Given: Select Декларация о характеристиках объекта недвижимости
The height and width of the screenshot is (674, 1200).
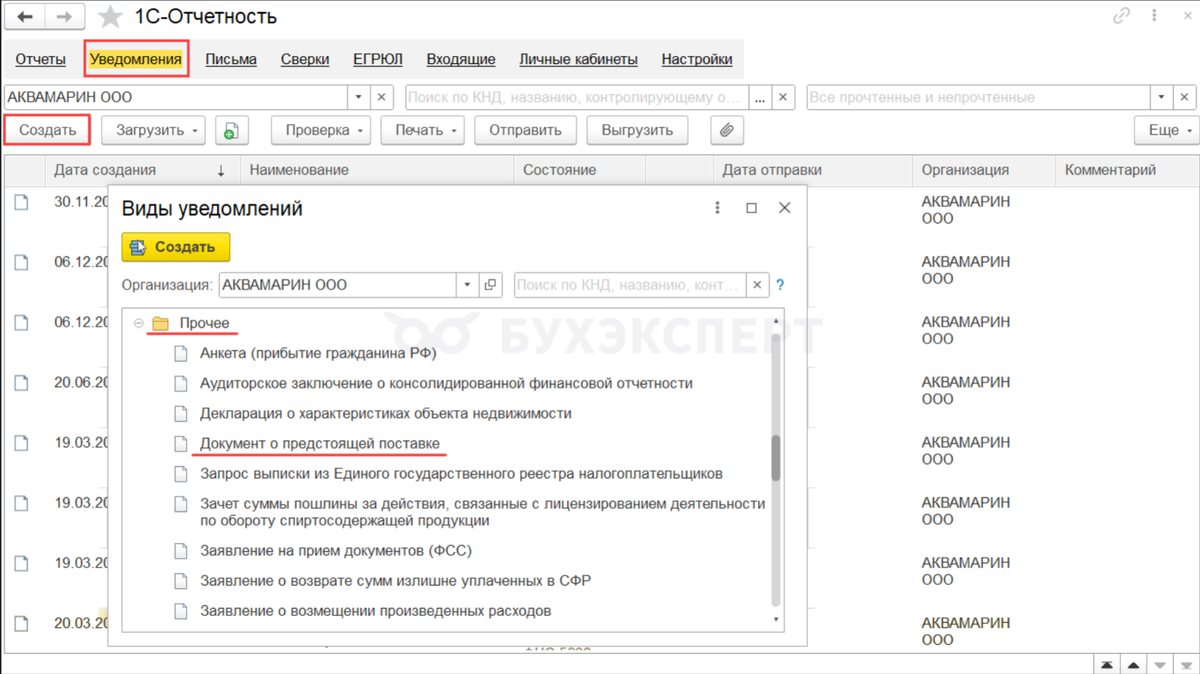Looking at the screenshot, I should click(x=385, y=413).
